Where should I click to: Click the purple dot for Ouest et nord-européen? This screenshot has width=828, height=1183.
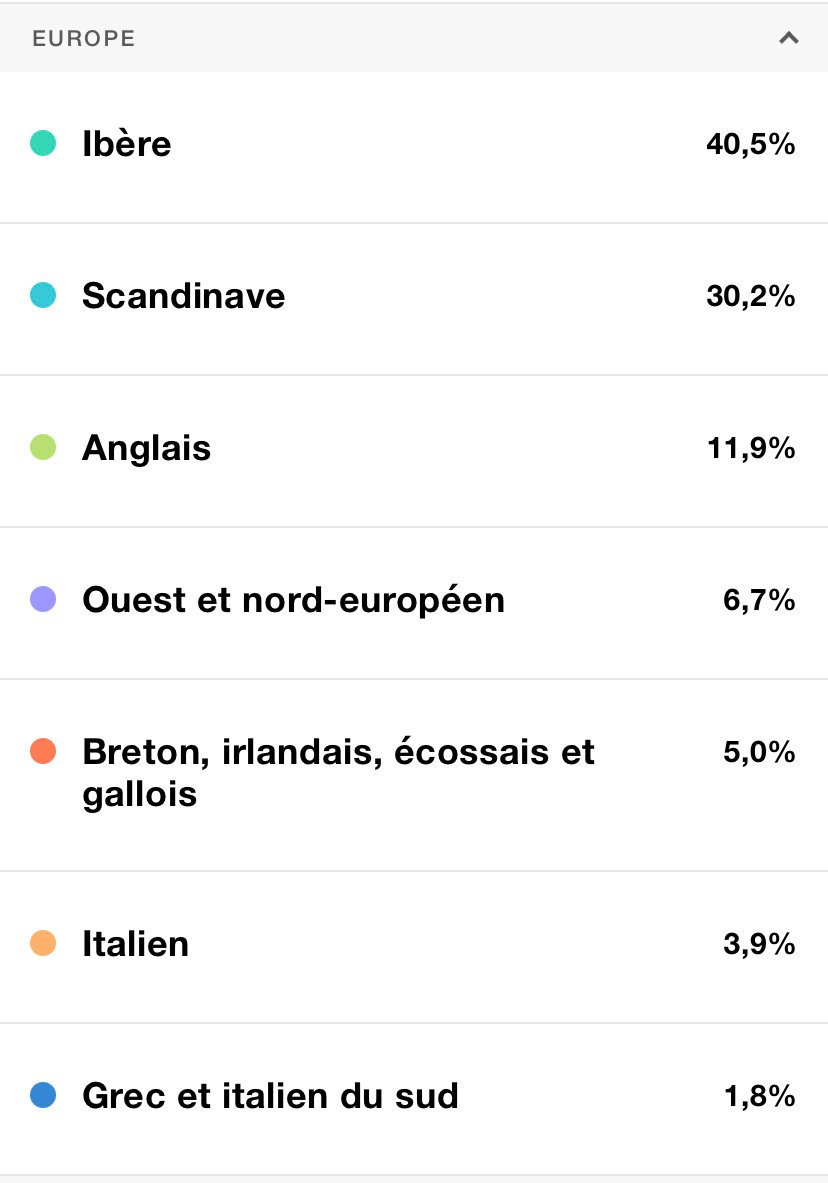[x=43, y=600]
